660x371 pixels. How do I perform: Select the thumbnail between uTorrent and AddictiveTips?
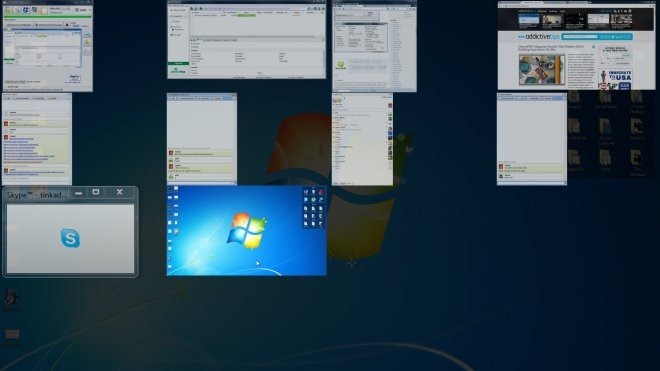point(374,46)
